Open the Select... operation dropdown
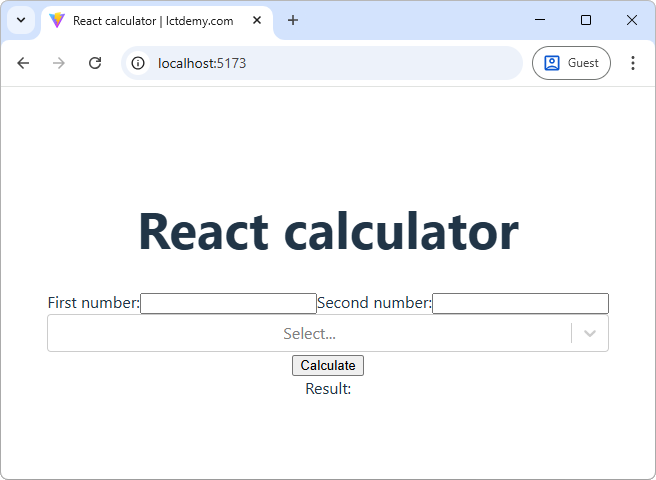Screen dimensions: 656x480 tap(309, 334)
